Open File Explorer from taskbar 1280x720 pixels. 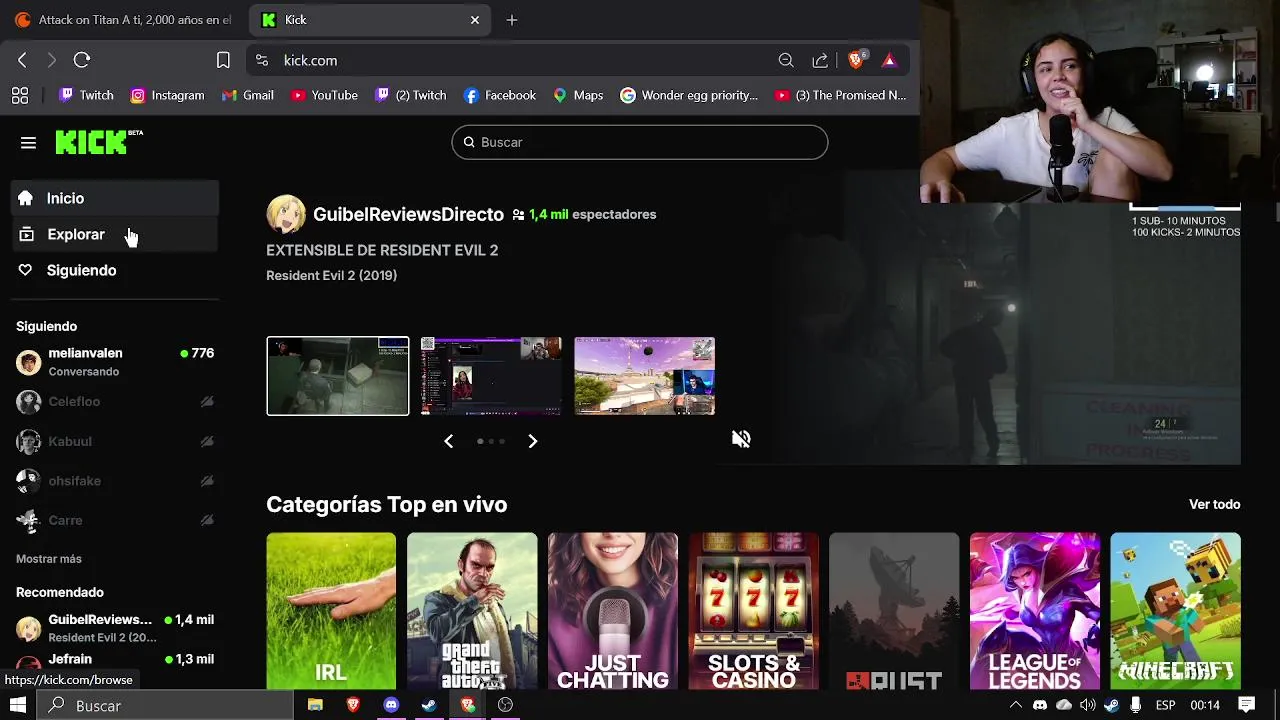(x=315, y=705)
